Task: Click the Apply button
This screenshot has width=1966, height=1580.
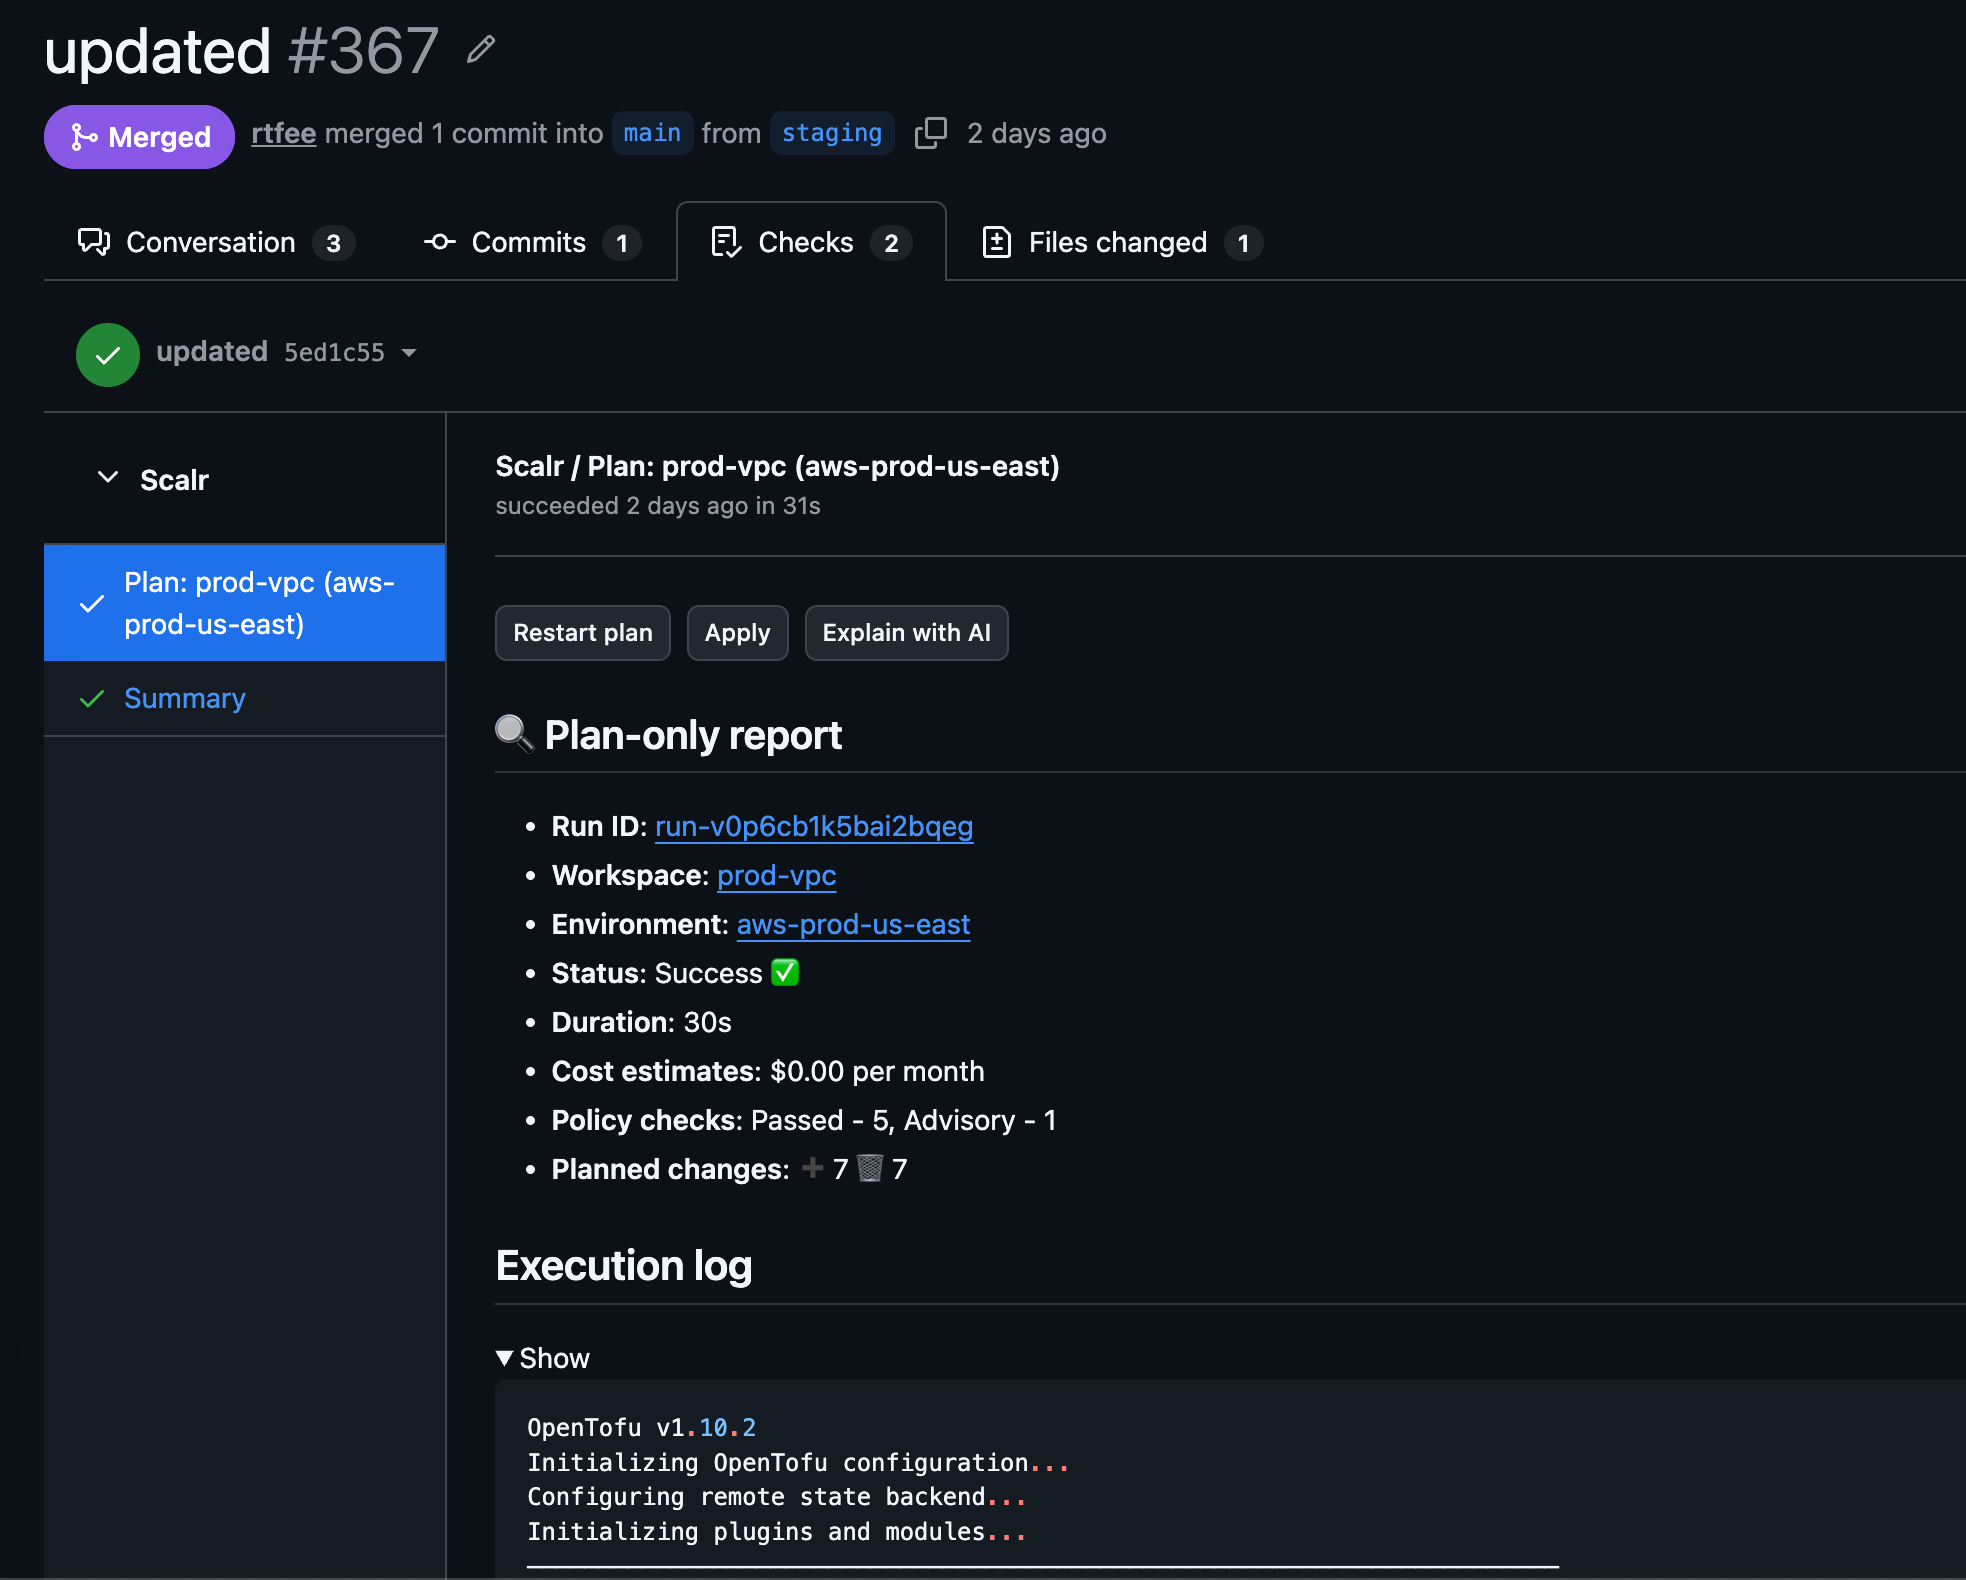Action: (x=737, y=633)
